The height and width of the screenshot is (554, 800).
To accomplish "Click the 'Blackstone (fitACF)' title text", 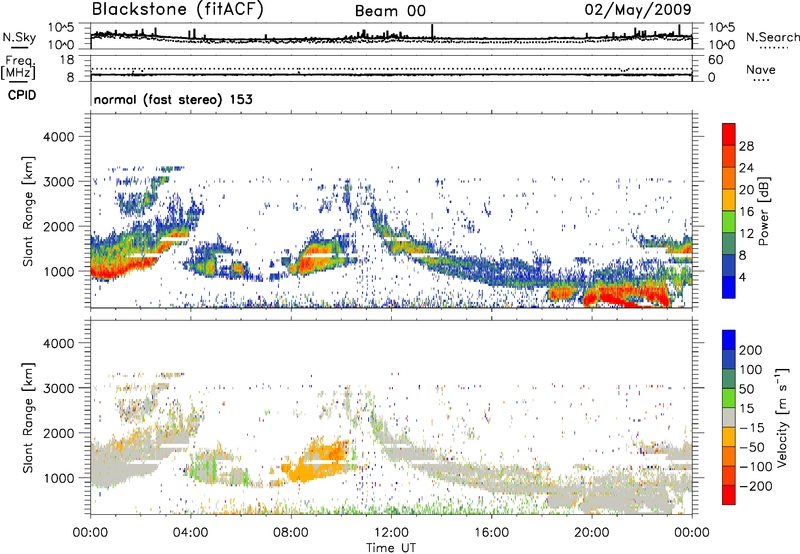I will click(177, 9).
